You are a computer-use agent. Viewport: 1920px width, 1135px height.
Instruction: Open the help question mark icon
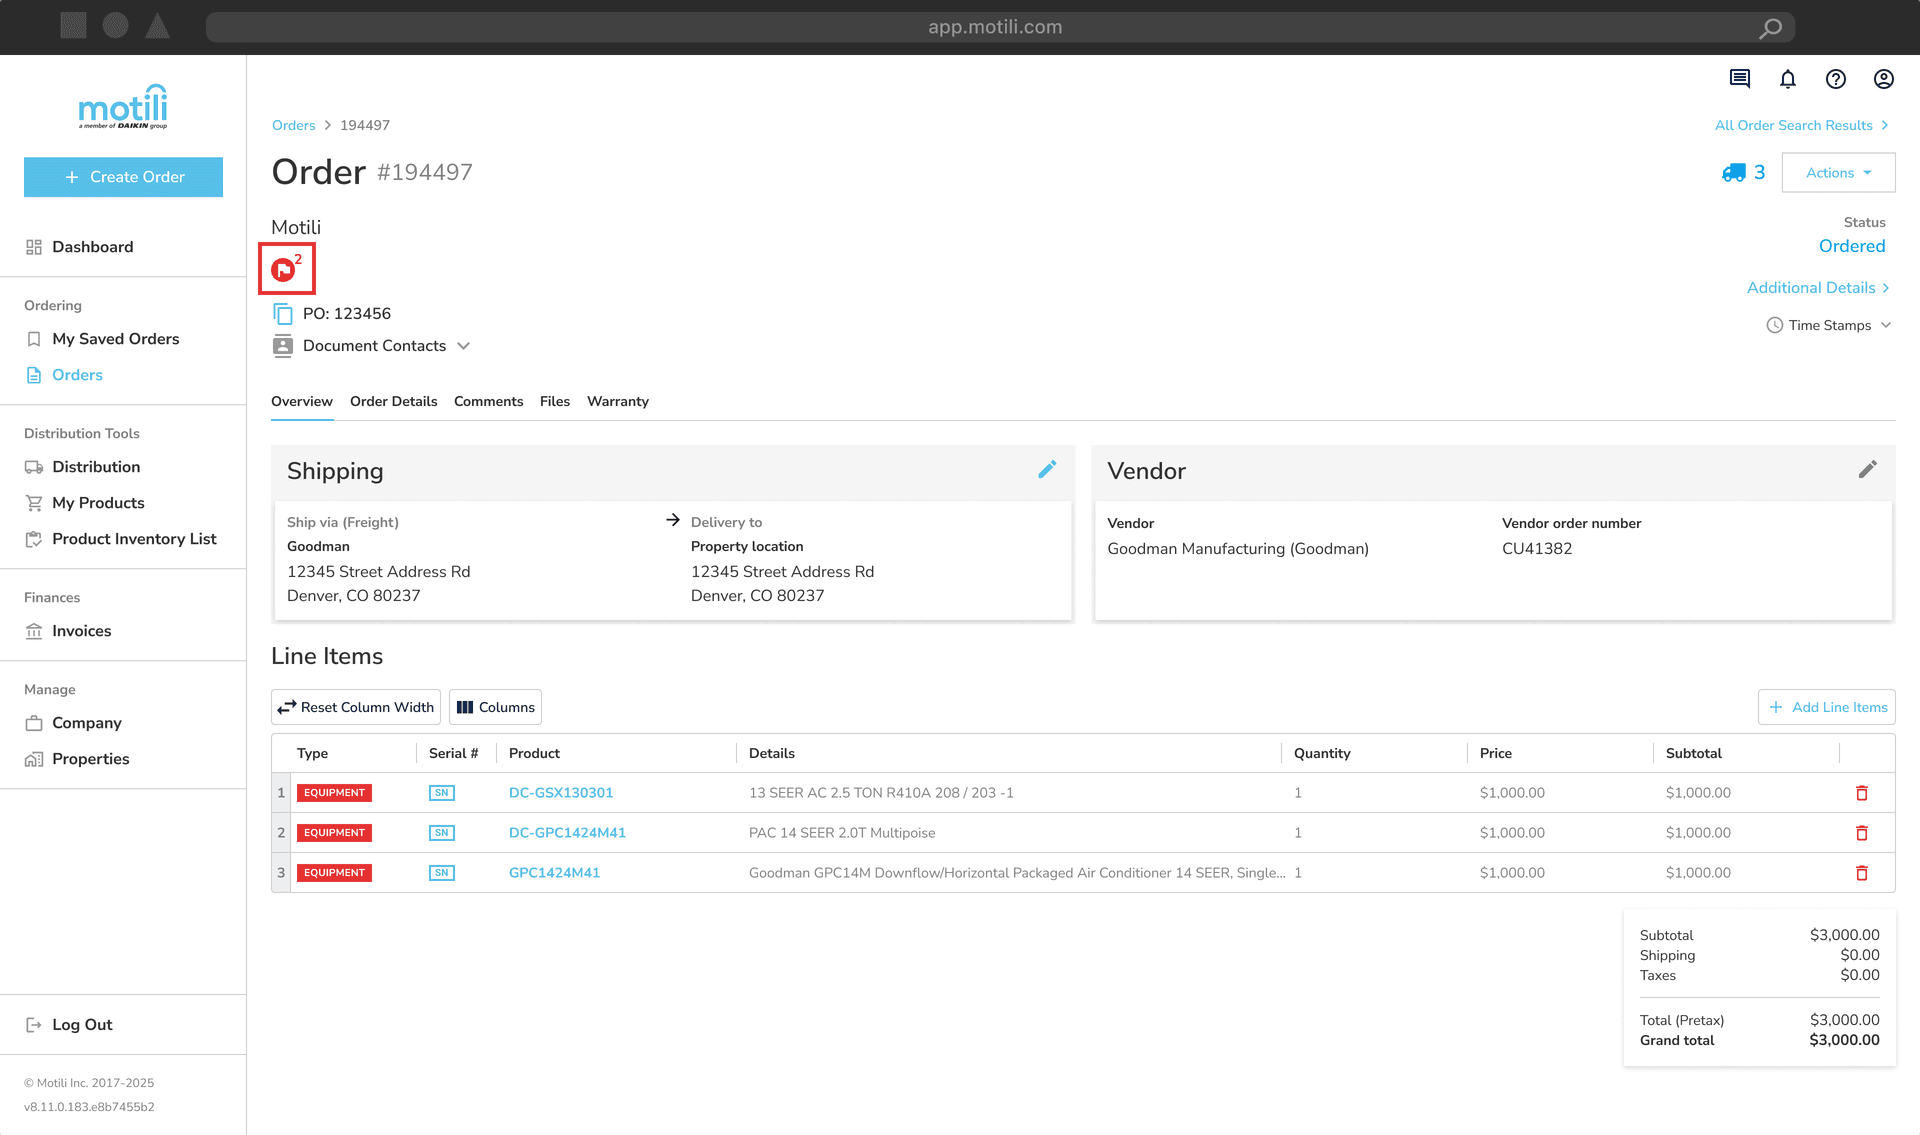pos(1836,79)
